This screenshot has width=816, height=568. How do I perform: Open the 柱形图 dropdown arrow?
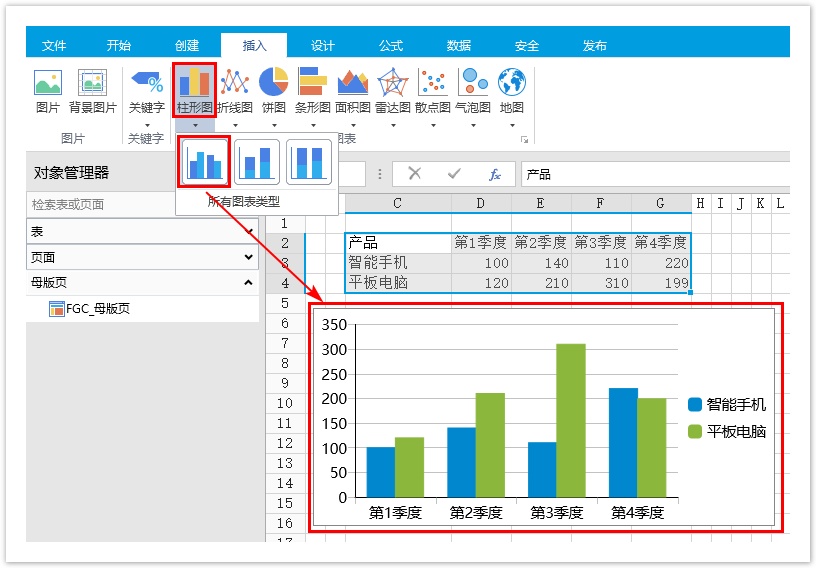pos(195,125)
